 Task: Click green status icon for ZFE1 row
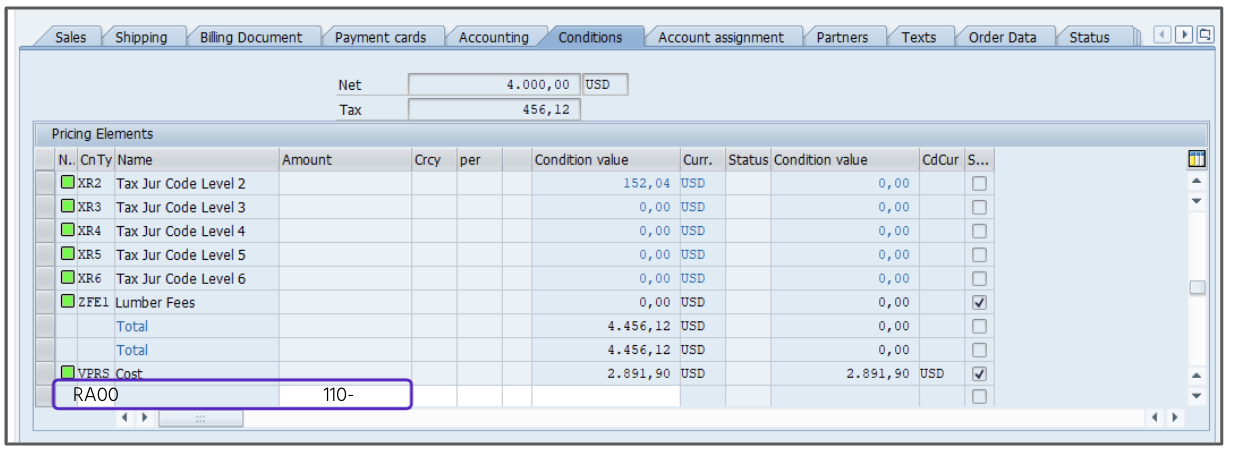67,301
